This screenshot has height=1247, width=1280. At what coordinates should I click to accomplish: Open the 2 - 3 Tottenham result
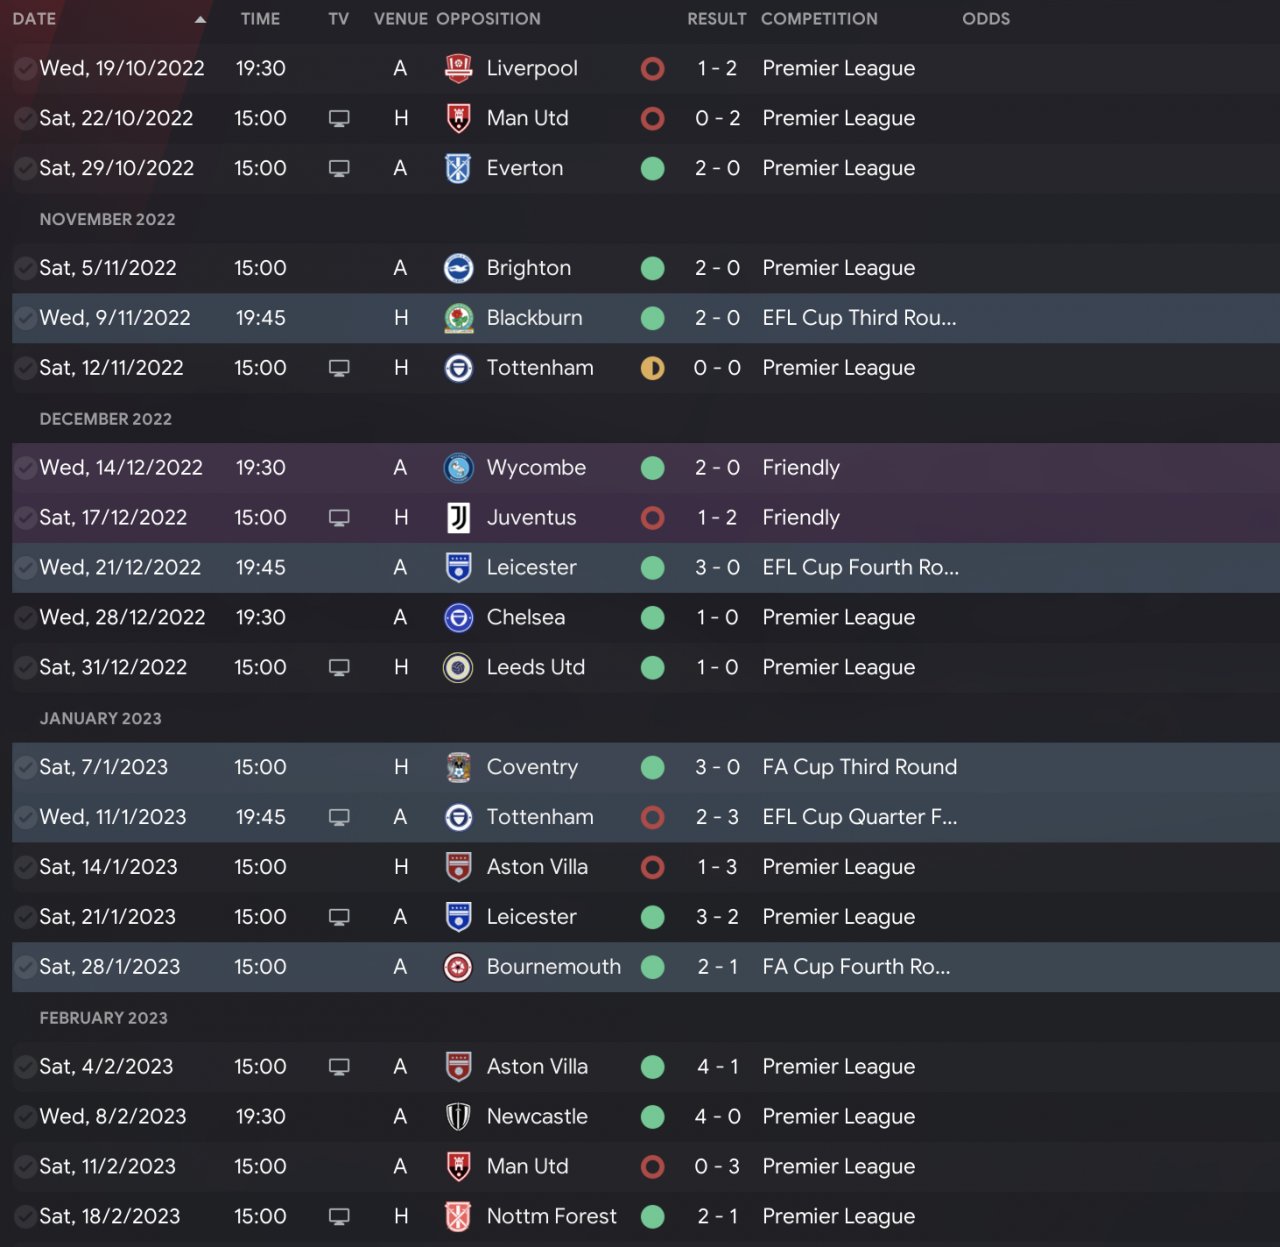point(717,817)
